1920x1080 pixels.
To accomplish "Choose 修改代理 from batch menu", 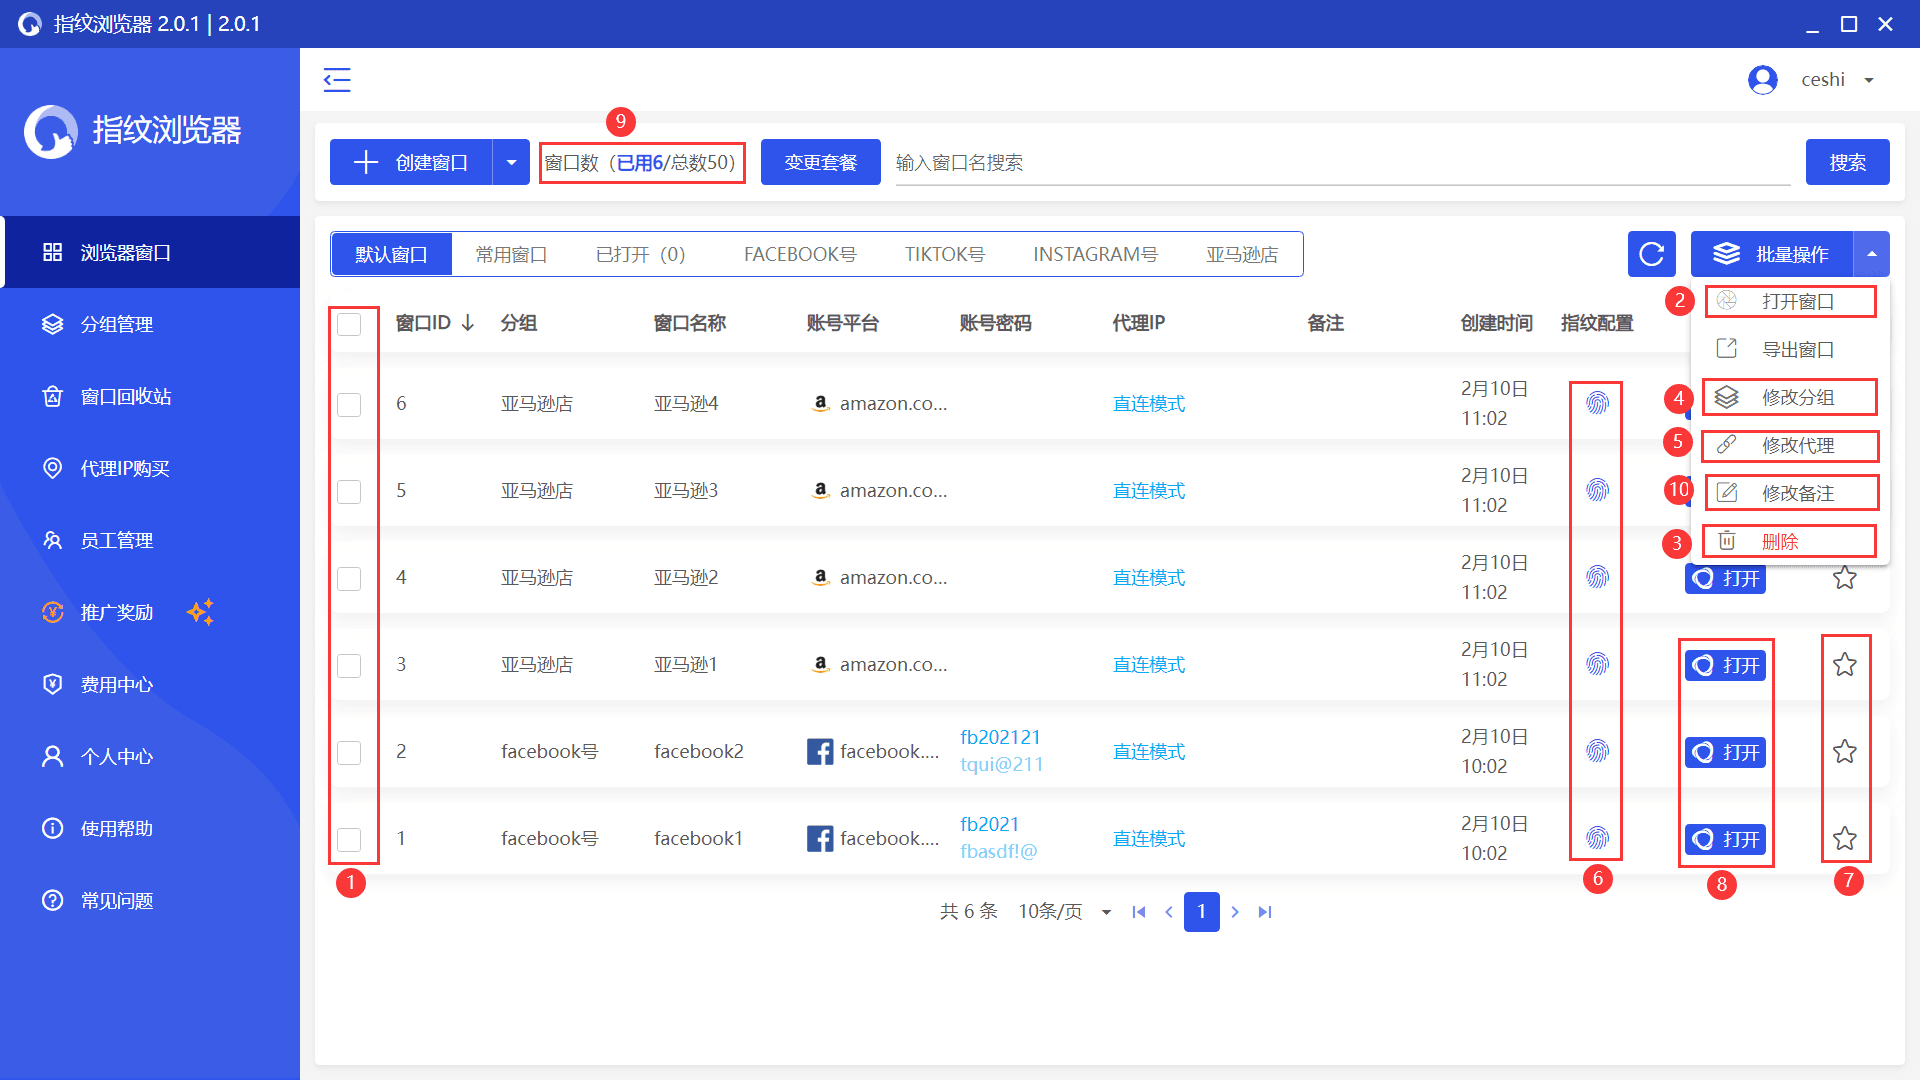I will point(1796,445).
